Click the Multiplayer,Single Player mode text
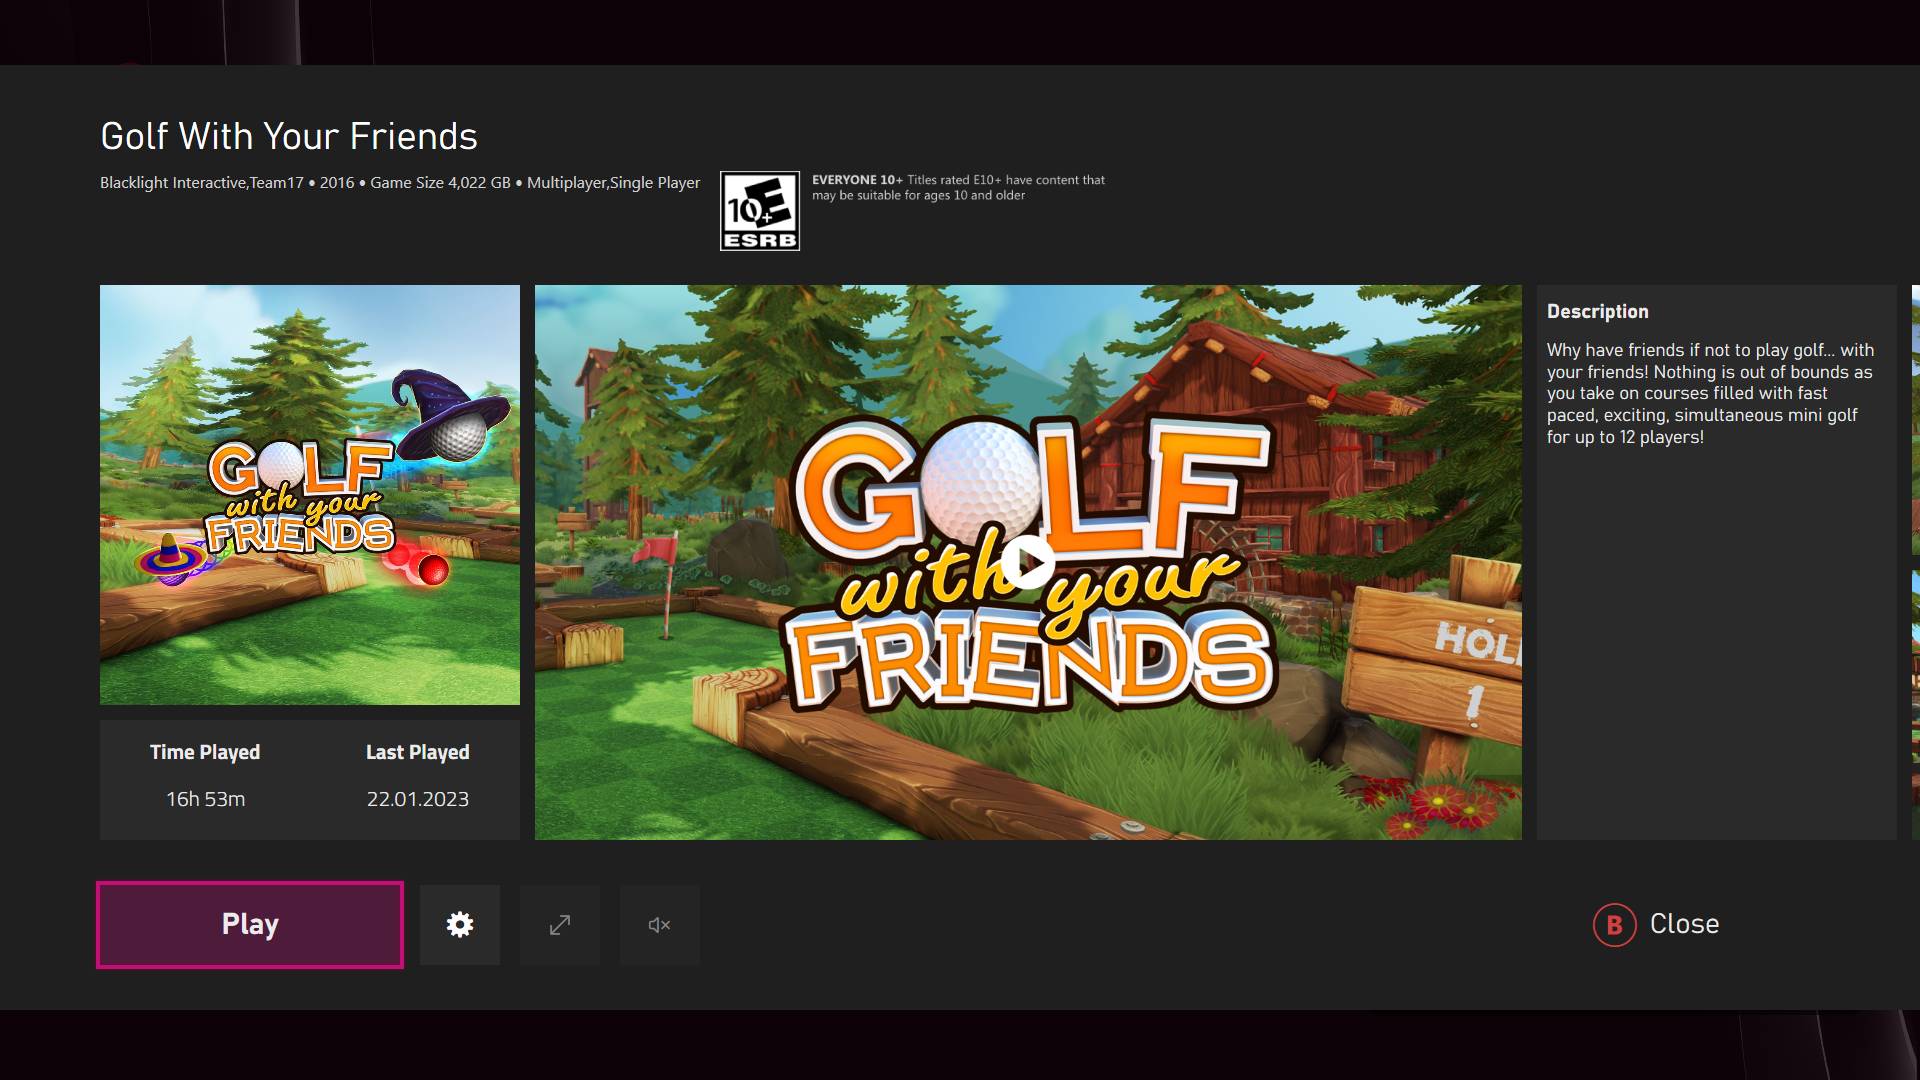The height and width of the screenshot is (1080, 1920). (x=613, y=183)
